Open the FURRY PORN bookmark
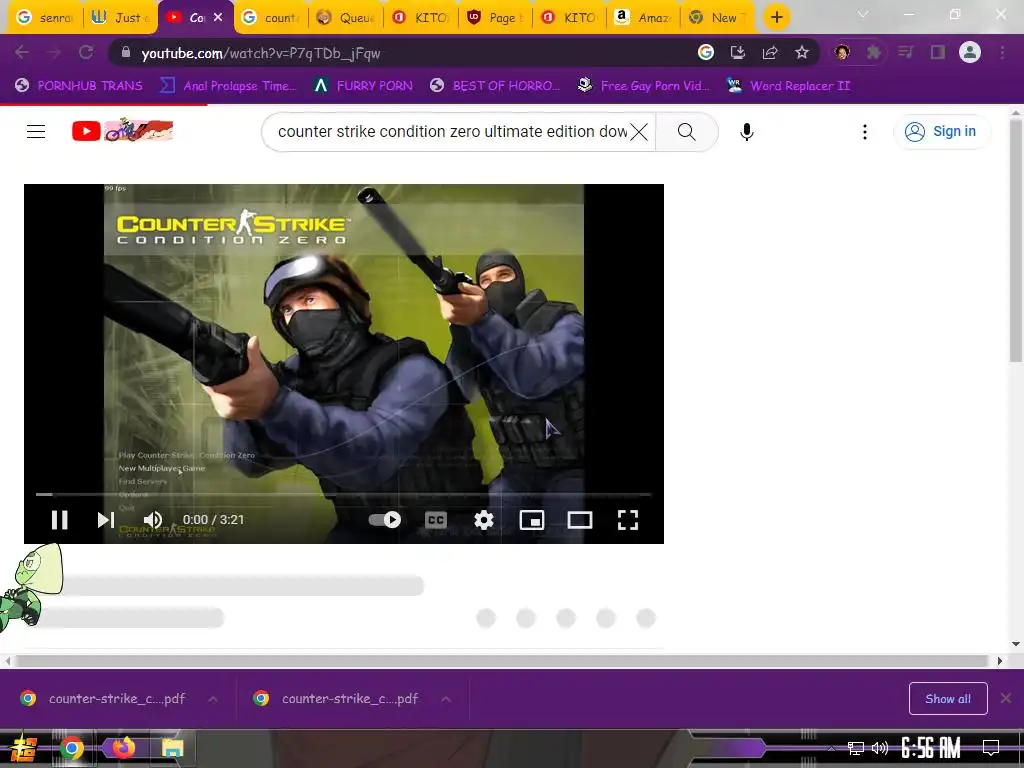 [x=363, y=86]
